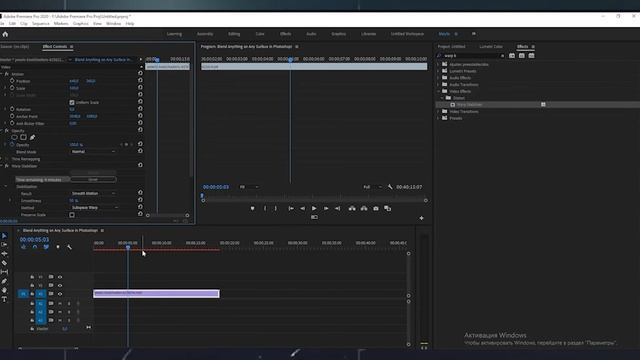
Task: Filter effects by Accelerated Effects badge
Action: click(x=512, y=56)
